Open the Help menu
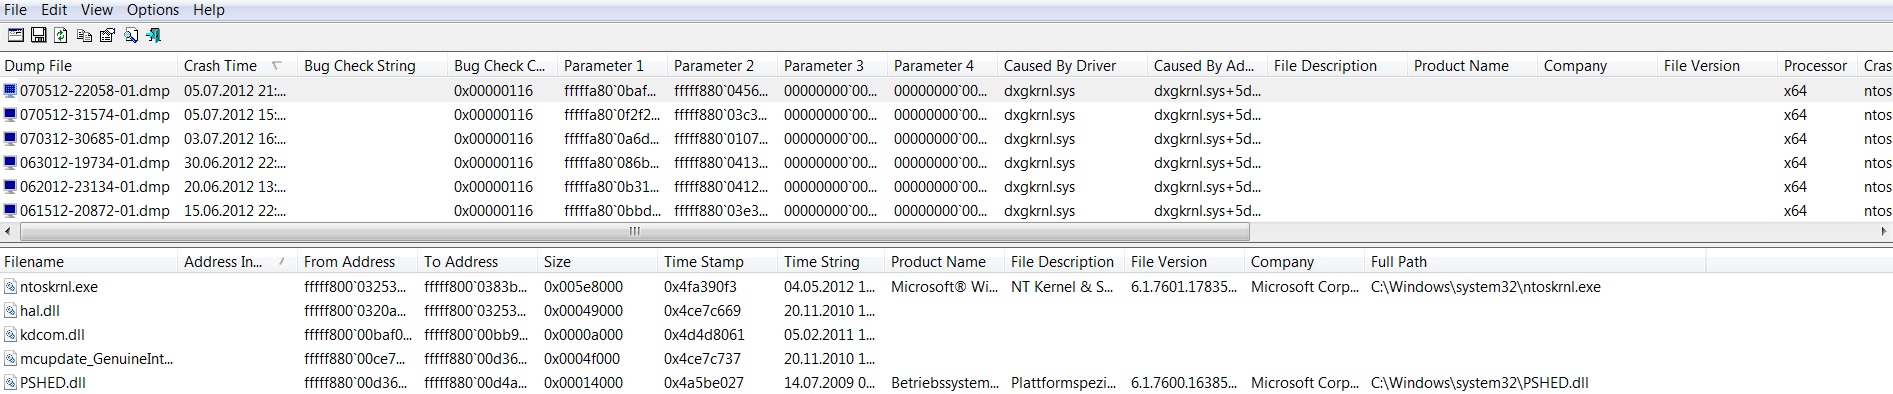1893x394 pixels. click(x=209, y=10)
